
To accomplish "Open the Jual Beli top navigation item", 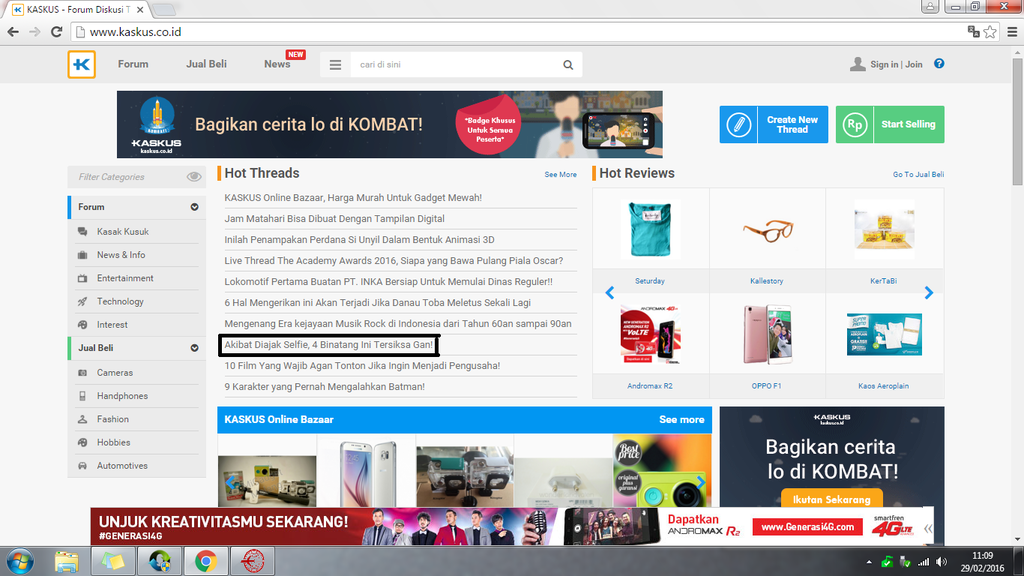I will point(206,64).
